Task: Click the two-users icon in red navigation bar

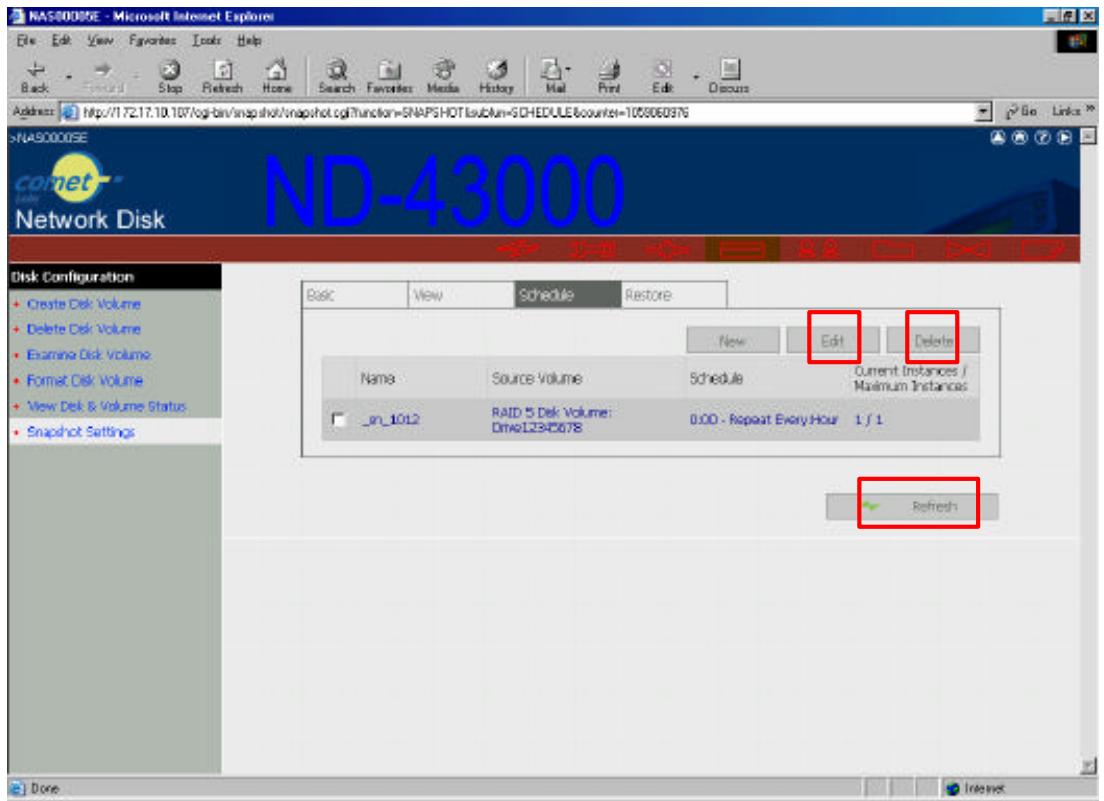Action: [x=818, y=249]
